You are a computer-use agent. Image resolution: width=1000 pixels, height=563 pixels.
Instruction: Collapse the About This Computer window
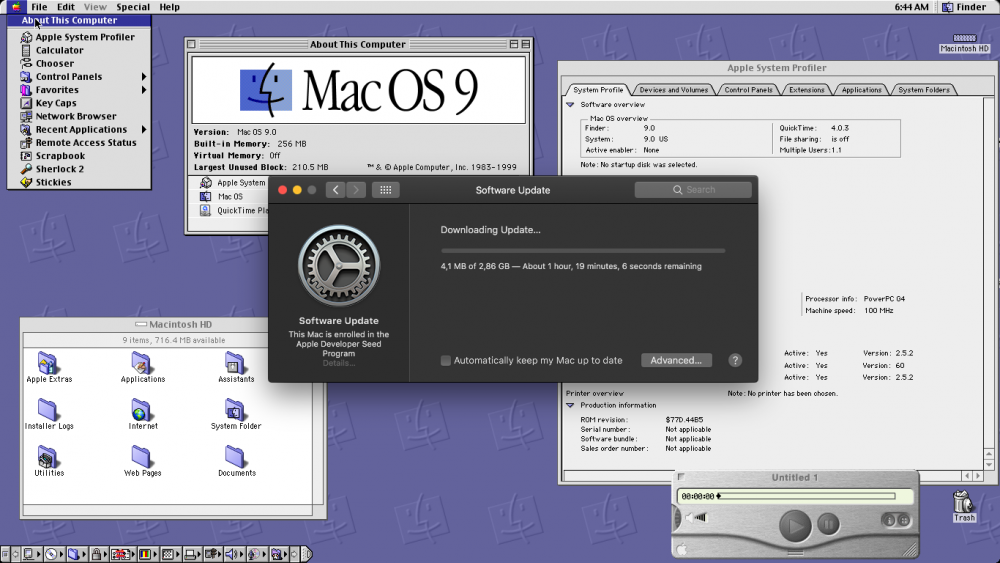tap(525, 44)
